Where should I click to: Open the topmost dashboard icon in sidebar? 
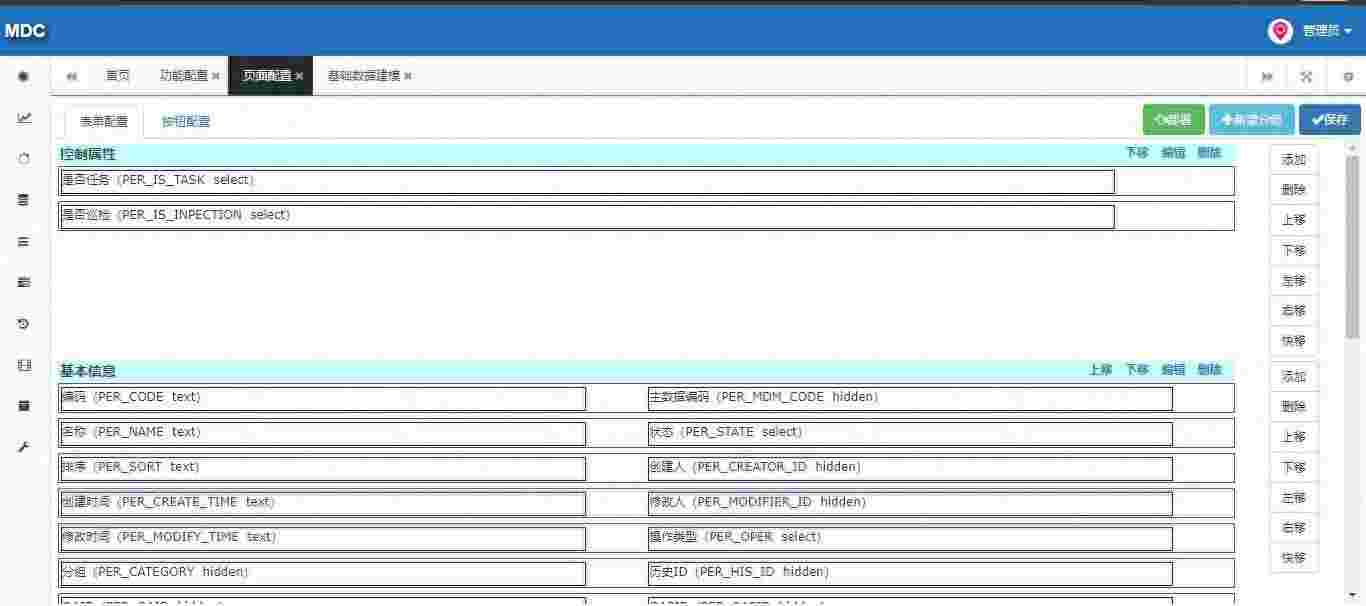tap(24, 76)
